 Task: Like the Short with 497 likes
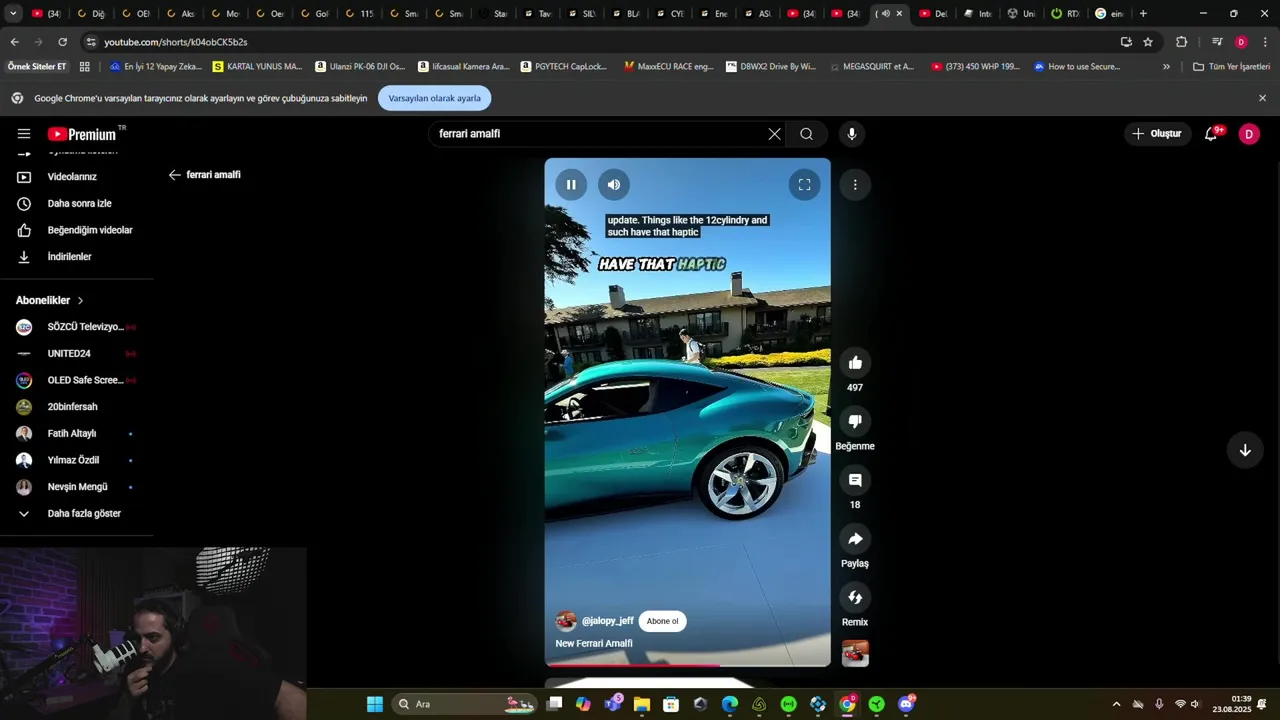(855, 363)
